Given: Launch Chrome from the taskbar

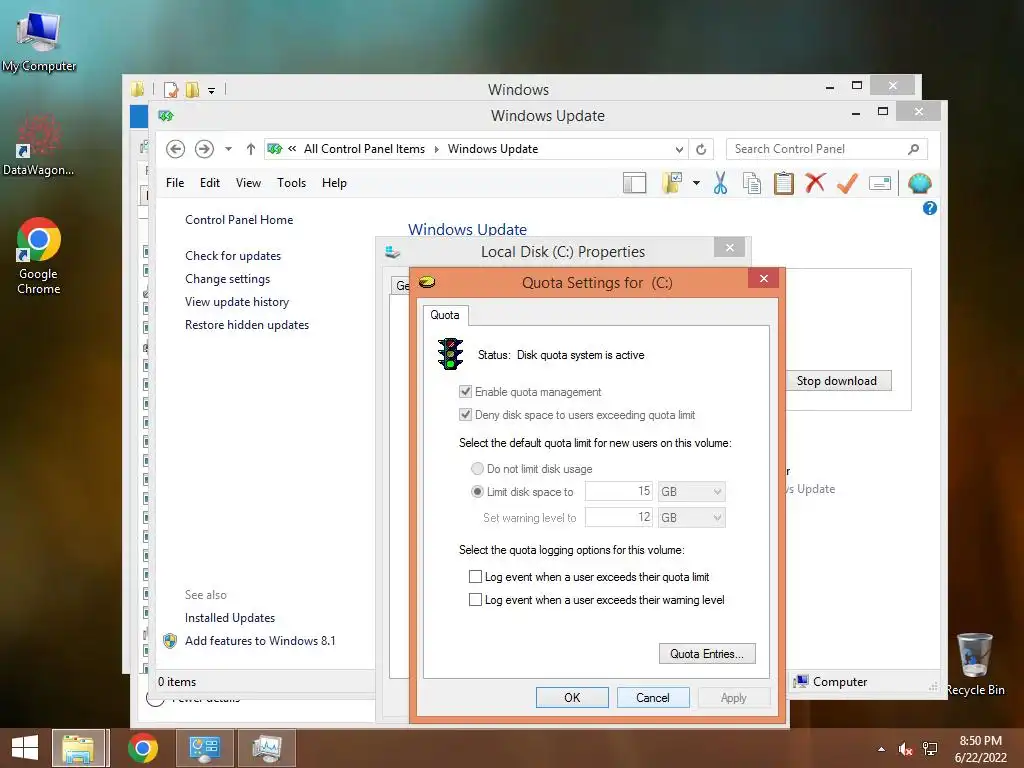Looking at the screenshot, I should pyautogui.click(x=143, y=748).
